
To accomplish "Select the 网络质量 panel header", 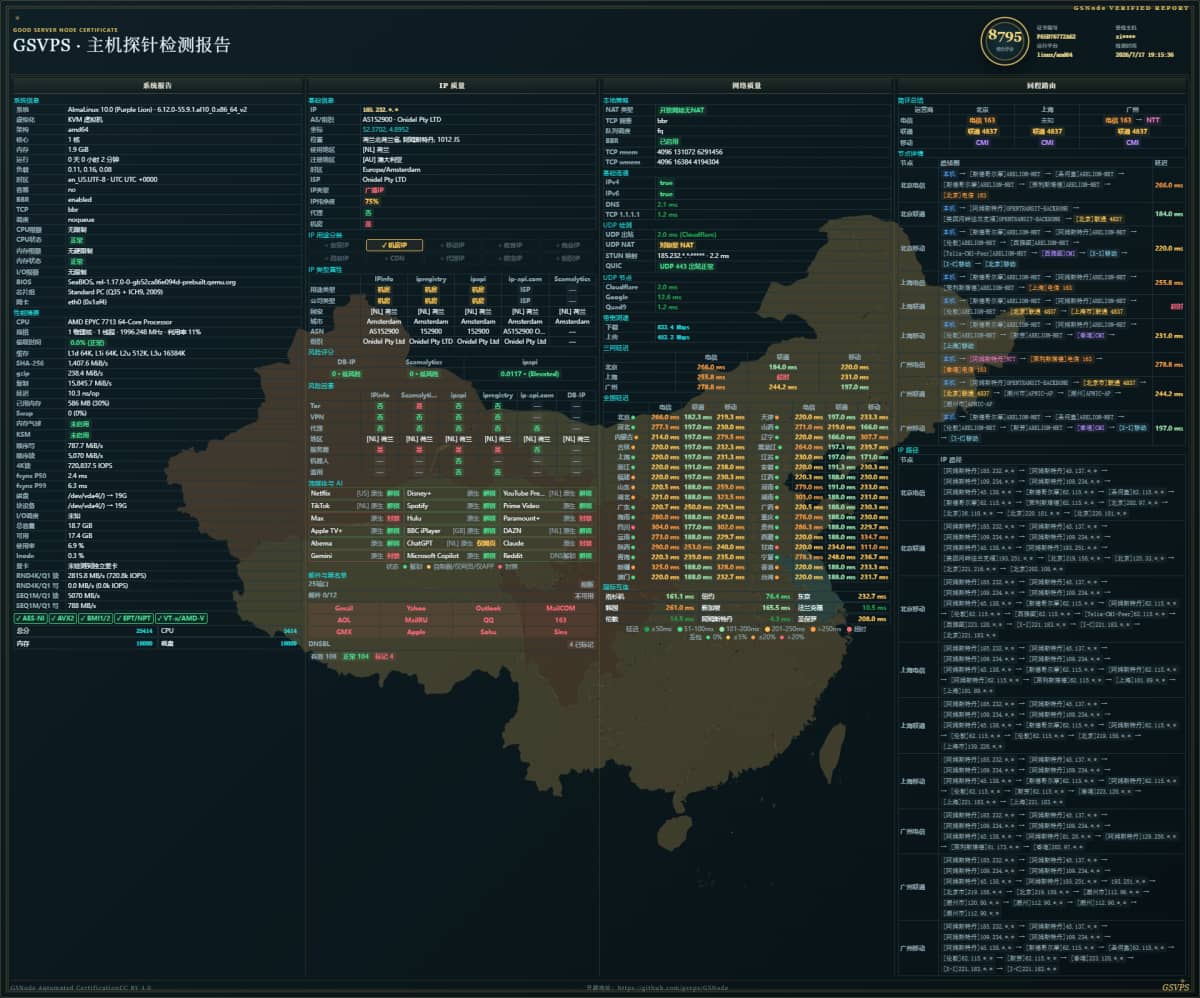I will click(x=746, y=86).
